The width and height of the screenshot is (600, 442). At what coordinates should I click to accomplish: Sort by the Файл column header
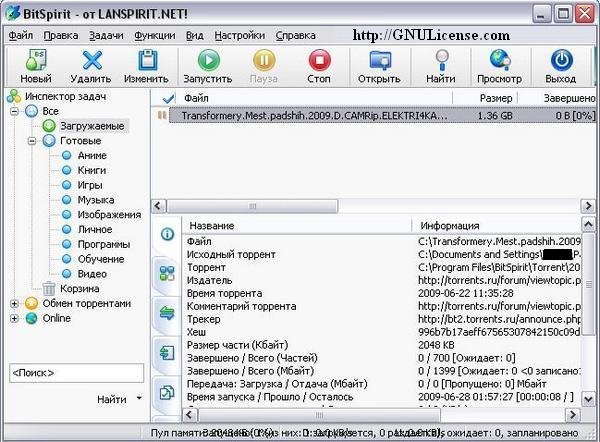196,98
